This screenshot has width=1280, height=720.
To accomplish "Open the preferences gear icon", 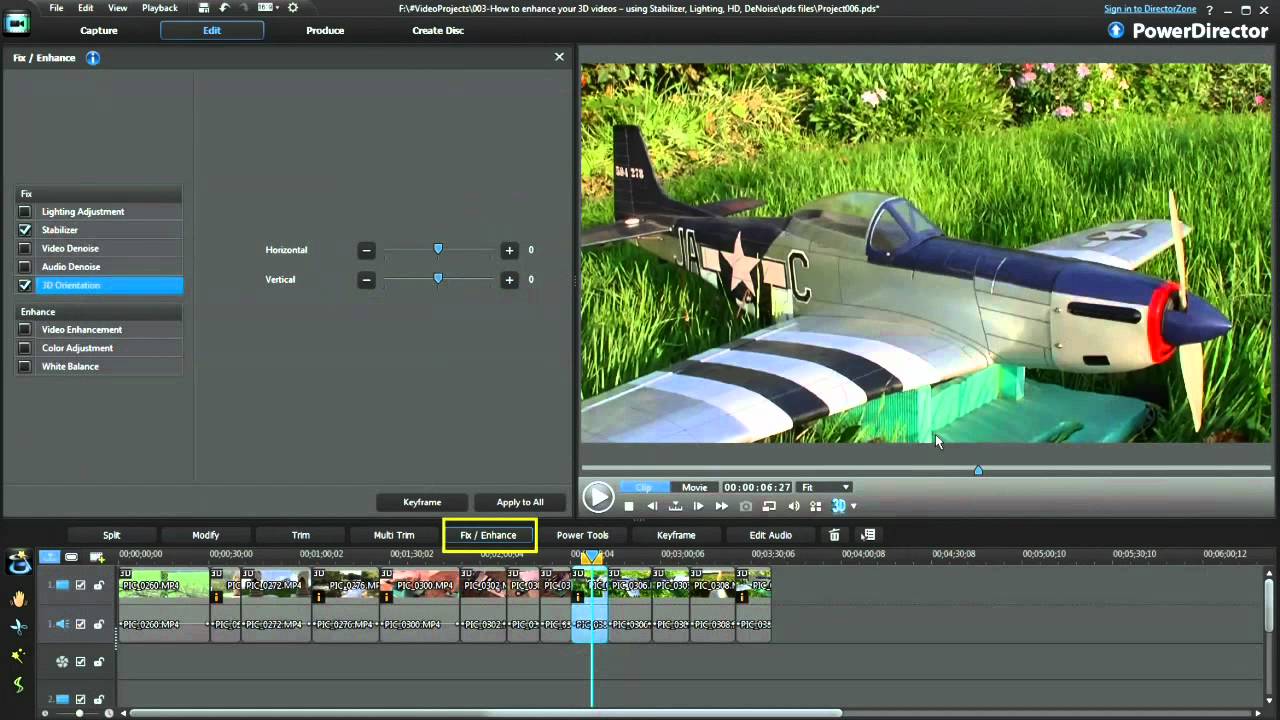I will tap(293, 8).
